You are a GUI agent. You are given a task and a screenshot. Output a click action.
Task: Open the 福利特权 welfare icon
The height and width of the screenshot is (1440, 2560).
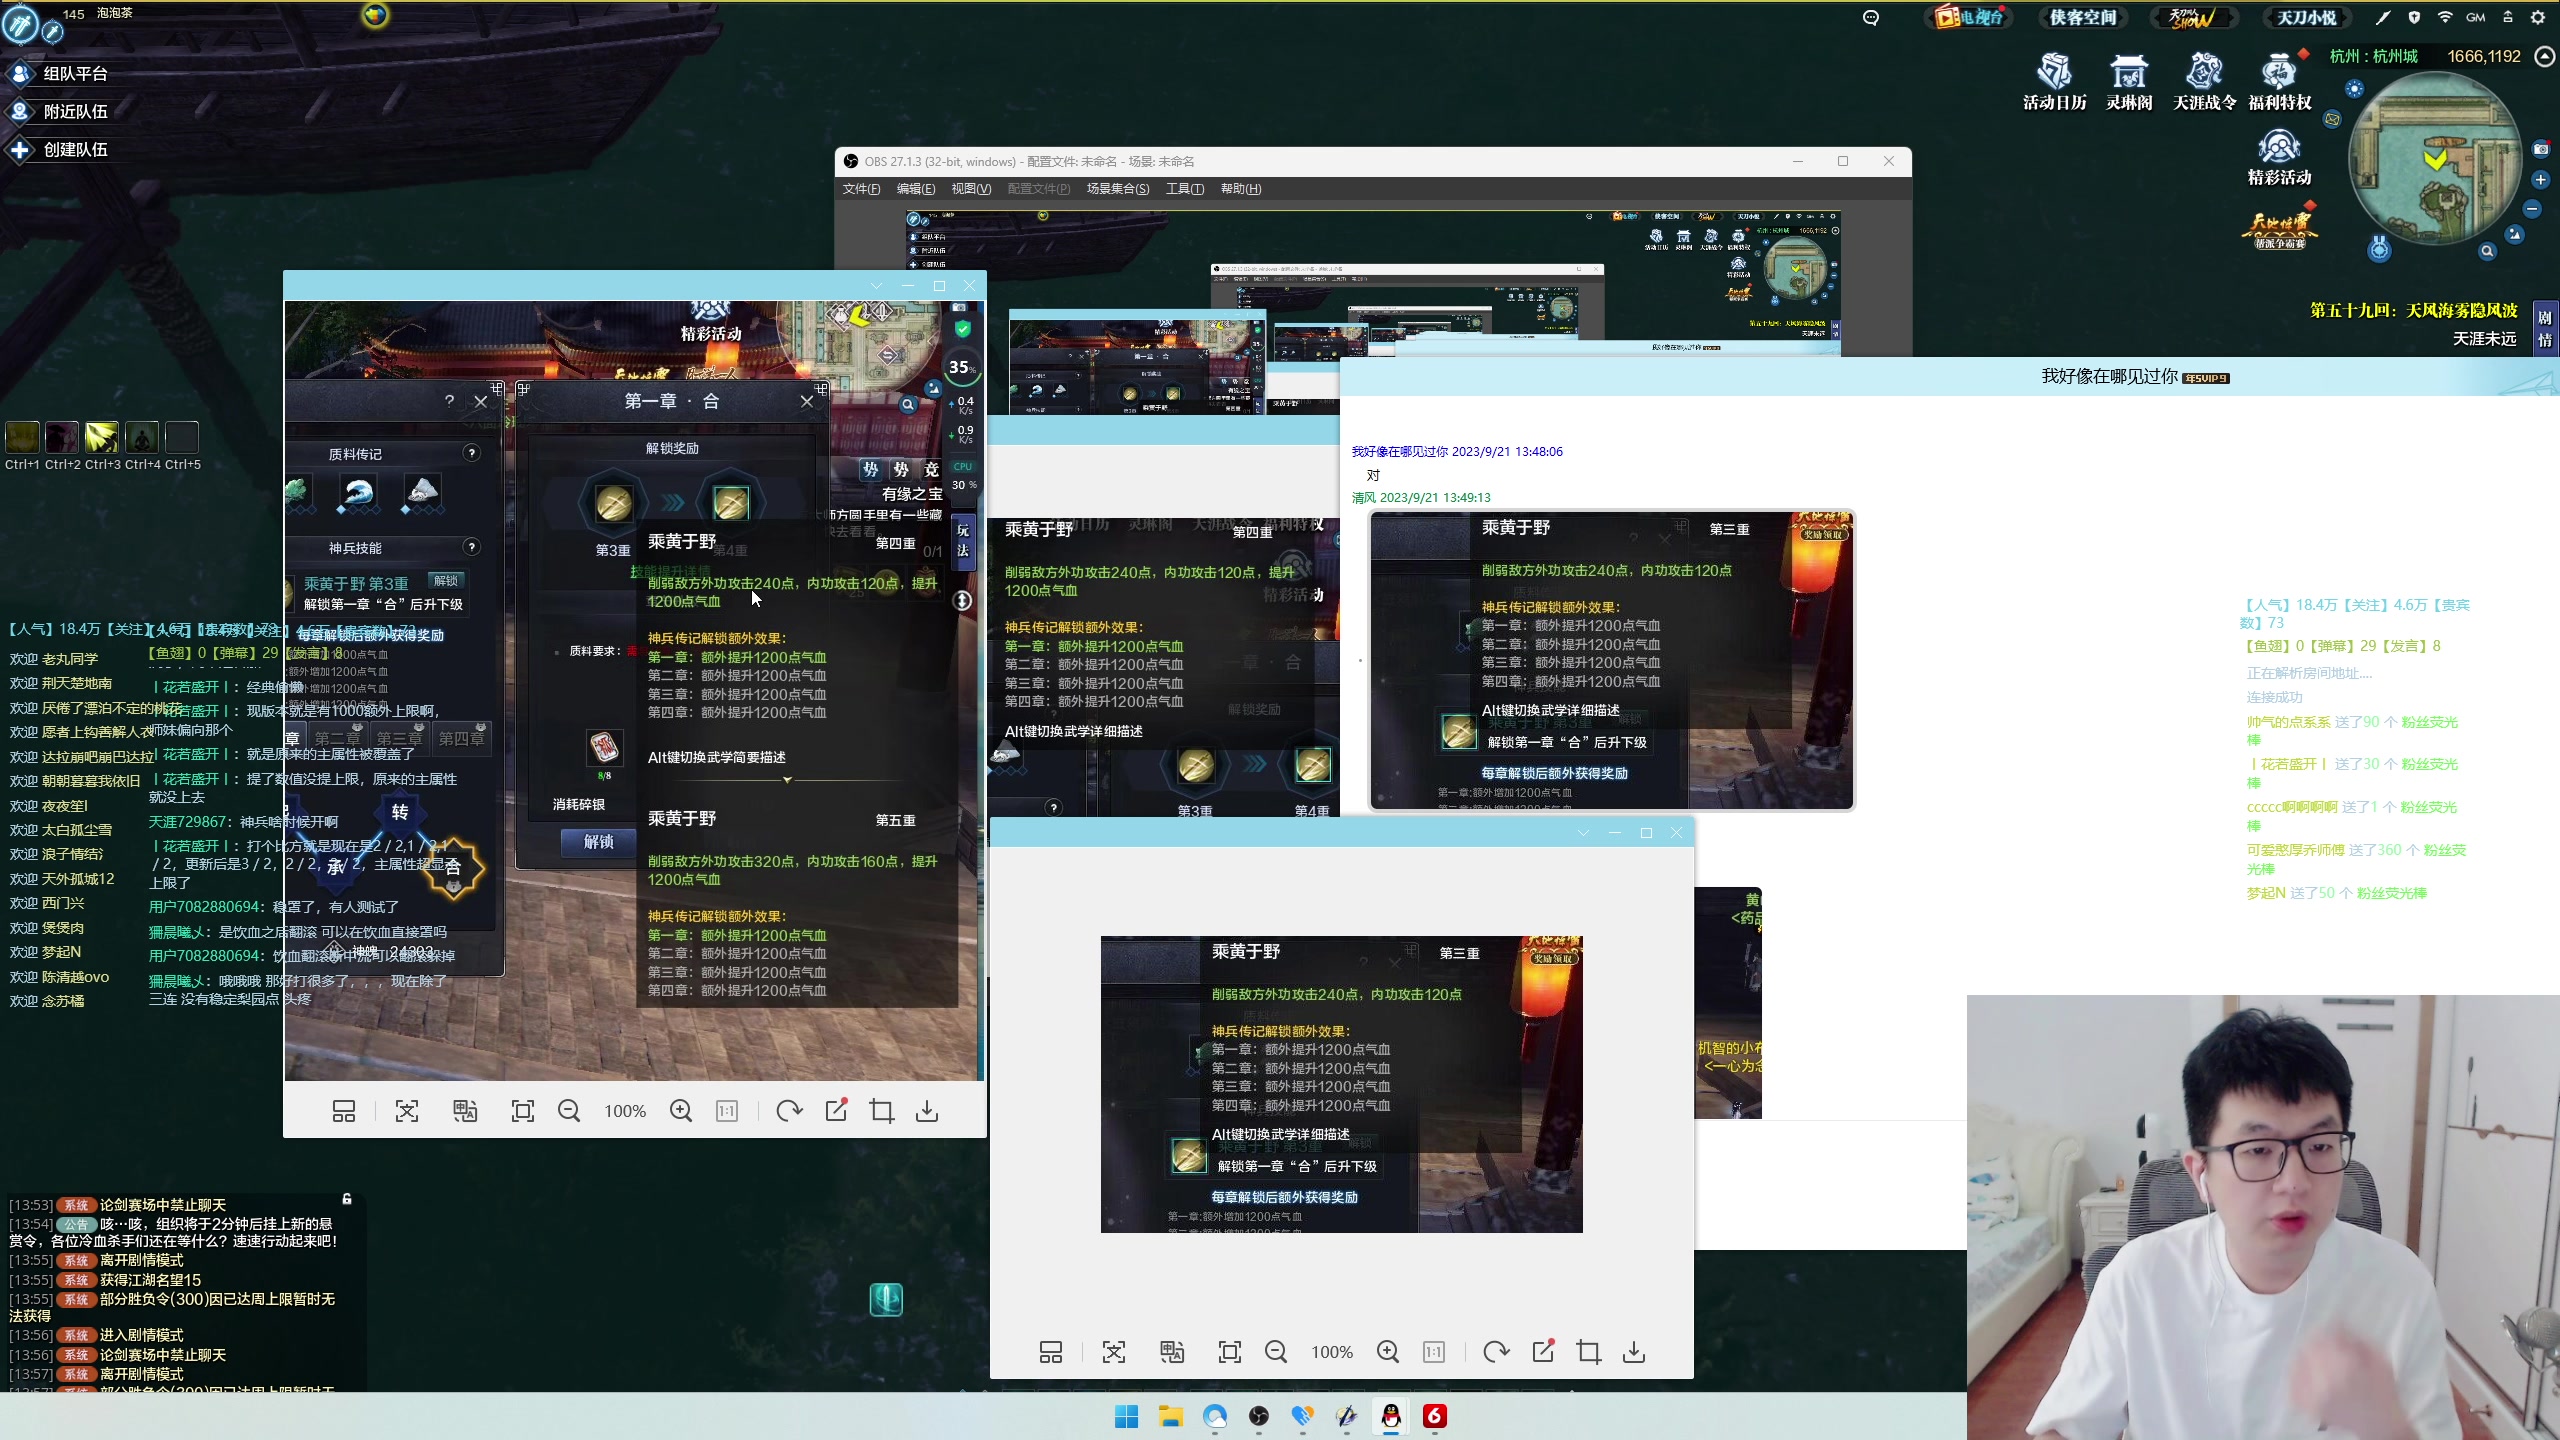pos(2280,82)
